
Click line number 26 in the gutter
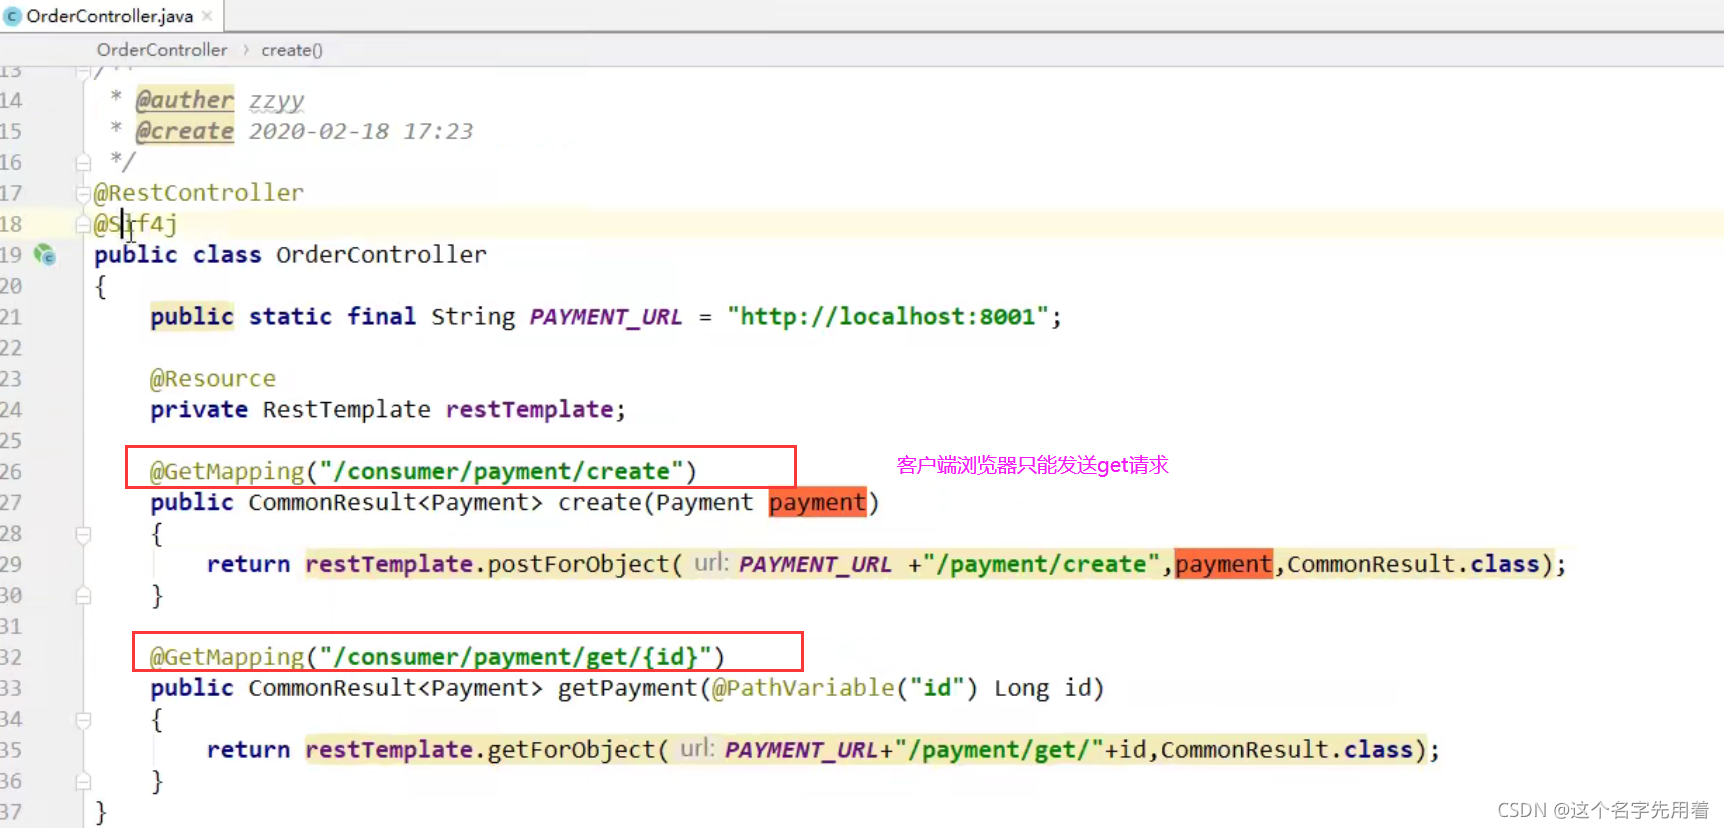[11, 471]
